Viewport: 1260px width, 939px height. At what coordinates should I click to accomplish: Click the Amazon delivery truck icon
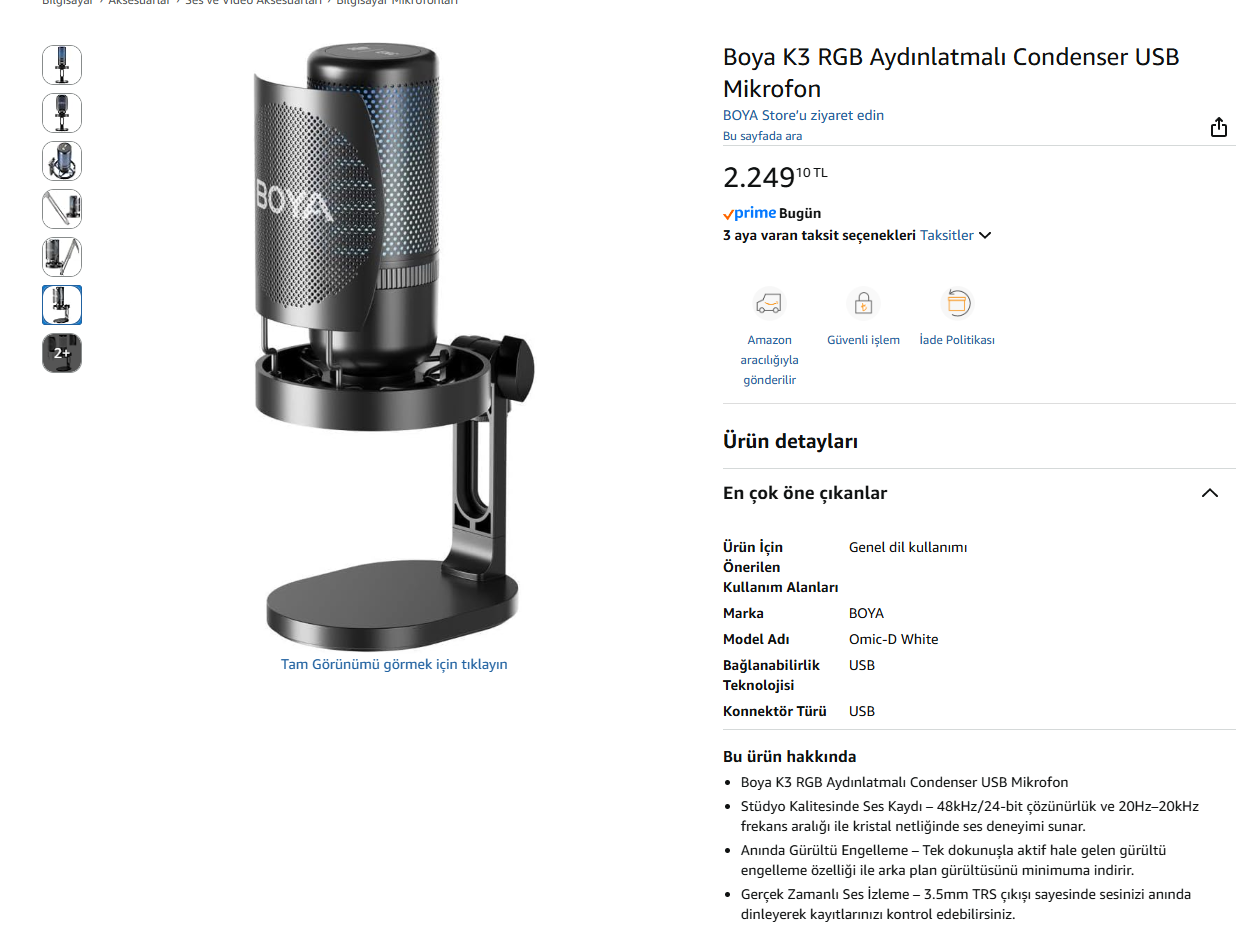click(x=769, y=303)
